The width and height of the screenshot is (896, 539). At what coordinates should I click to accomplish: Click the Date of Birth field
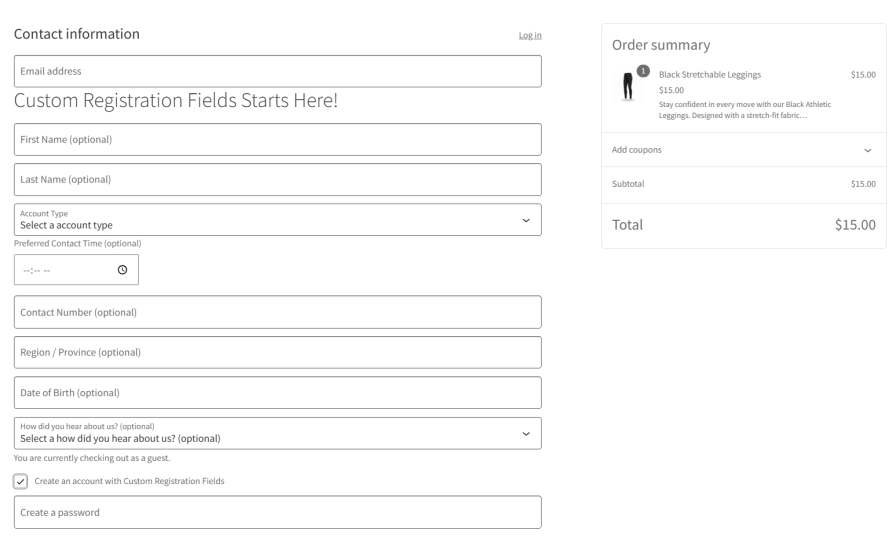click(278, 393)
